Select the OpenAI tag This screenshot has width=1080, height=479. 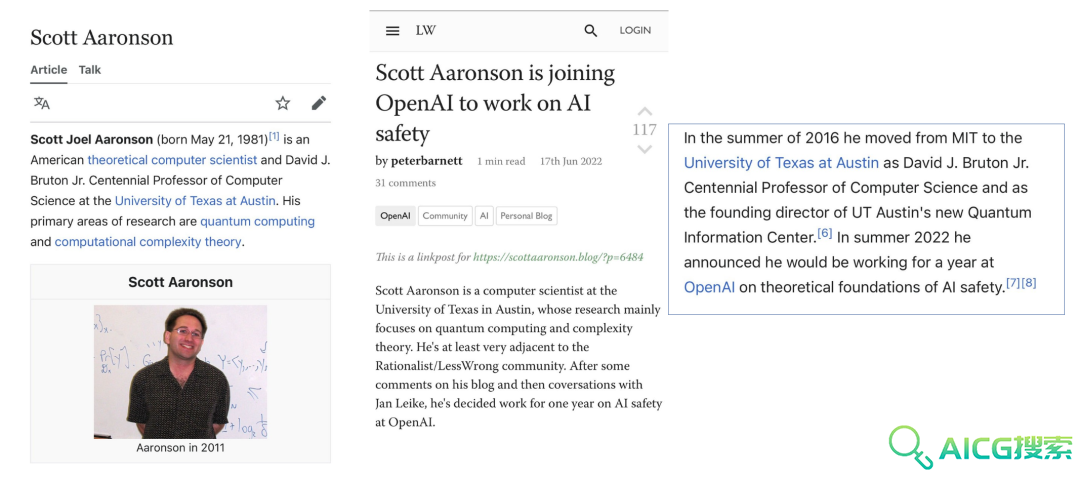[x=395, y=216]
